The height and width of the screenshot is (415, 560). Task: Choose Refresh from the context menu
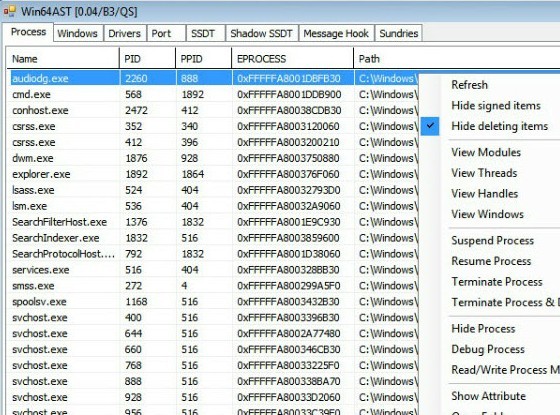click(469, 85)
